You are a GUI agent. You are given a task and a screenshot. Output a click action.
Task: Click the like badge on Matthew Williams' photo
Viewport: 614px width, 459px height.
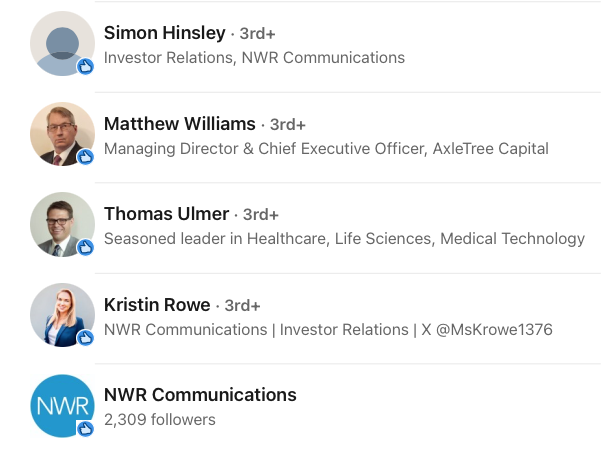[x=85, y=157]
